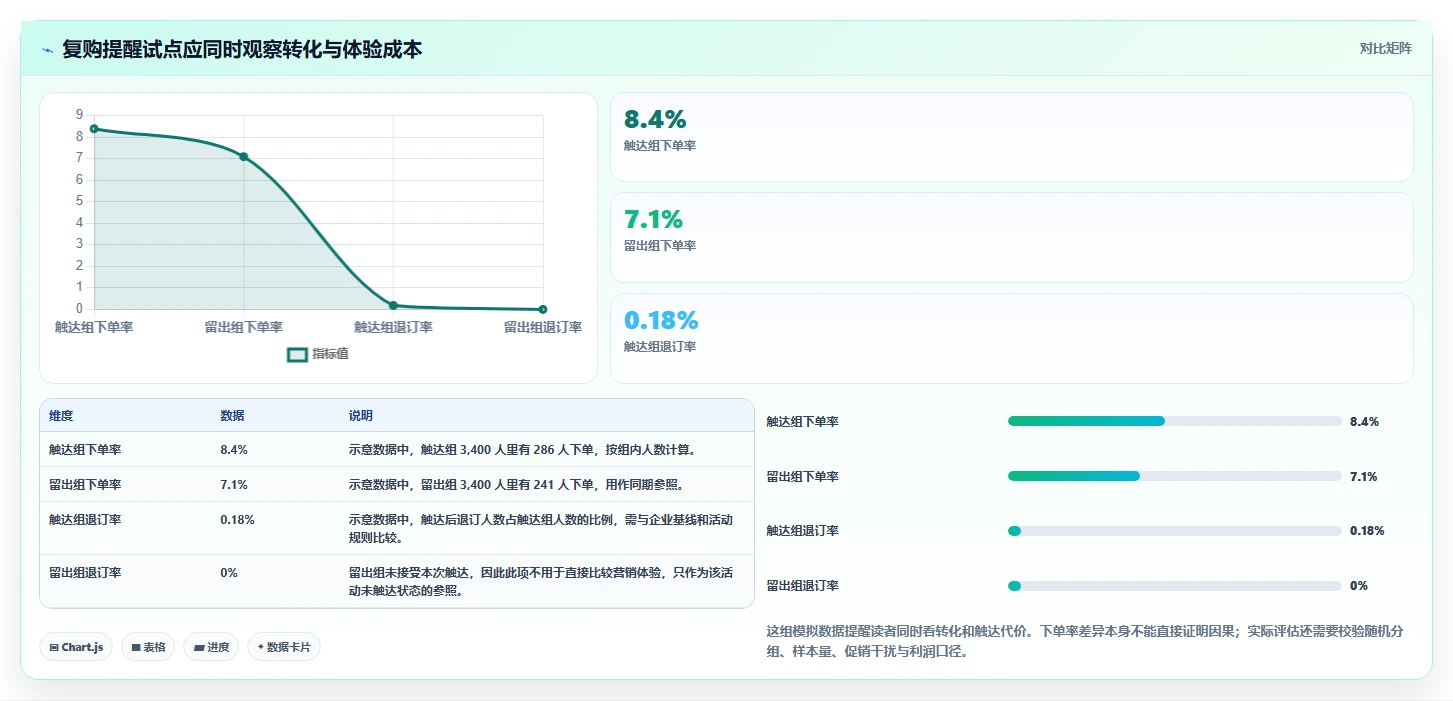The image size is (1453, 701).
Task: Click the chart point for 触达组退订率
Action: (393, 305)
